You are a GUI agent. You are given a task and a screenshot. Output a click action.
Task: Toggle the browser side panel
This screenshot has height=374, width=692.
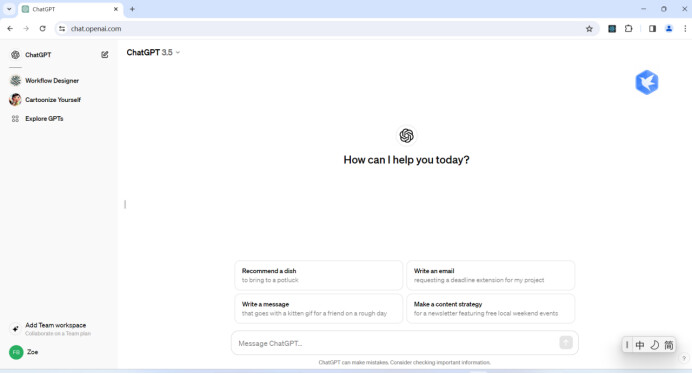click(x=652, y=29)
